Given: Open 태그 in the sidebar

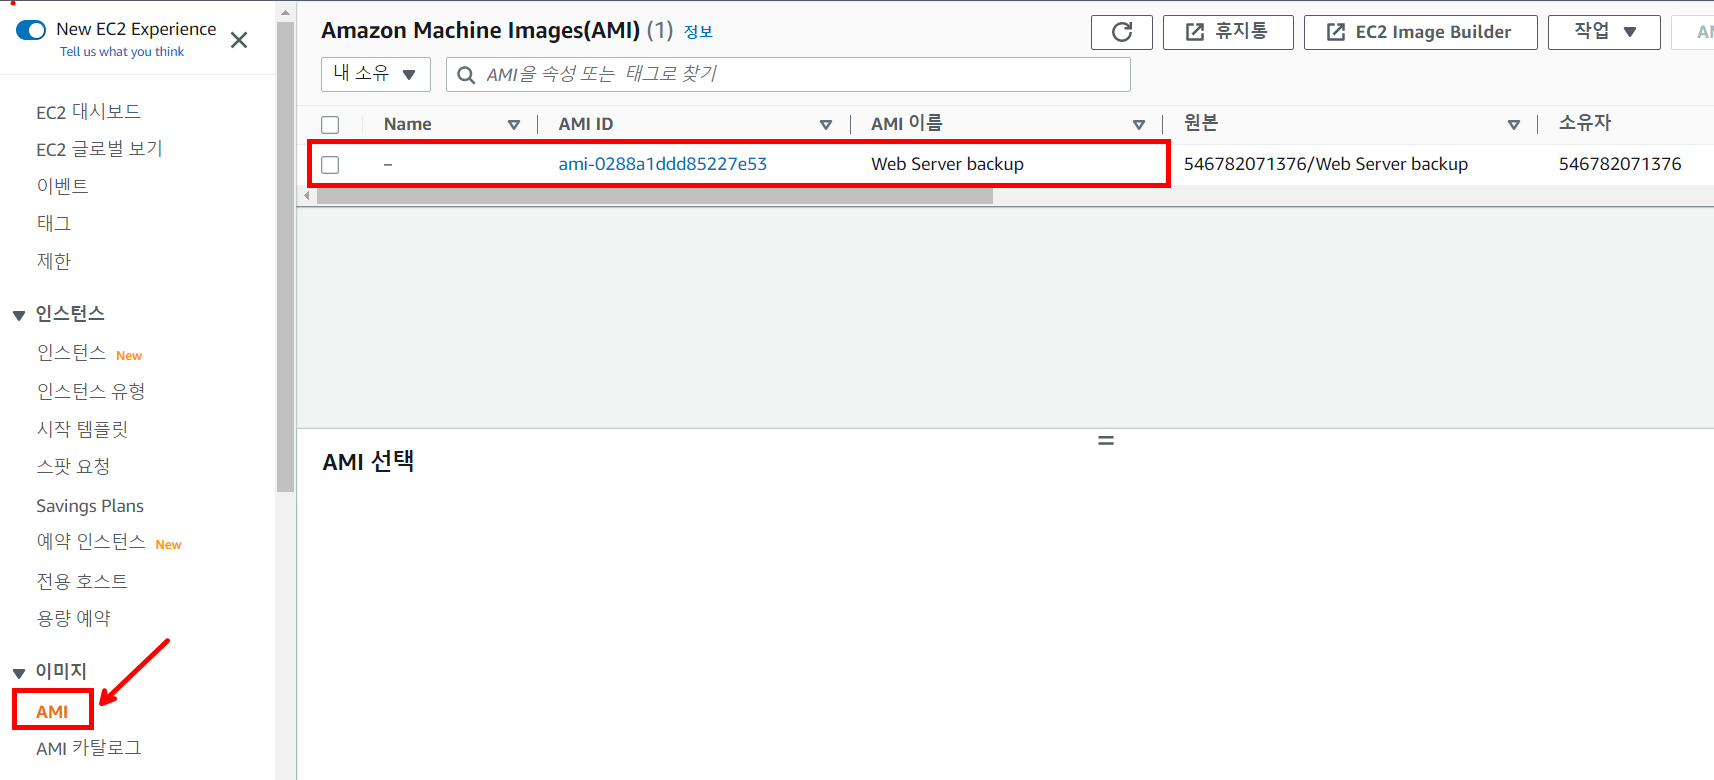Looking at the screenshot, I should [54, 223].
